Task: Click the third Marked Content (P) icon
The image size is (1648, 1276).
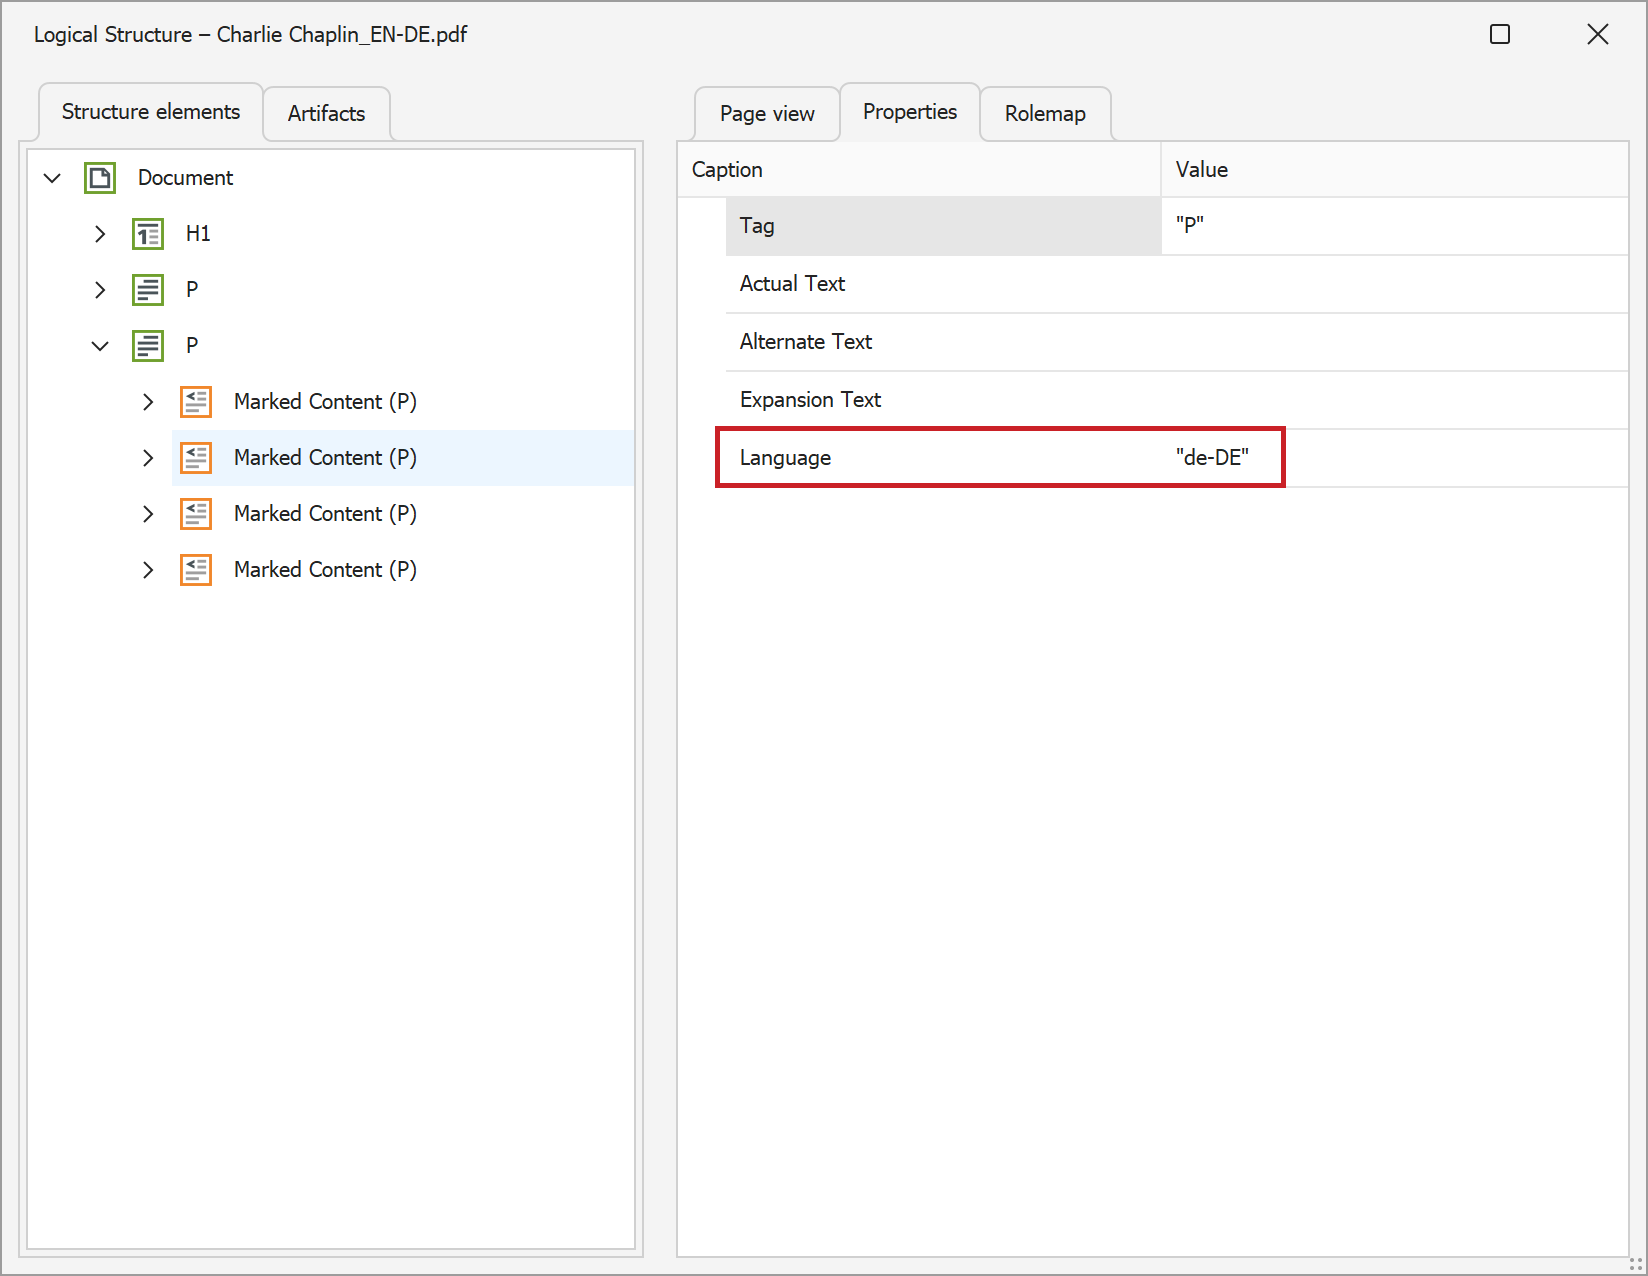Action: coord(196,514)
